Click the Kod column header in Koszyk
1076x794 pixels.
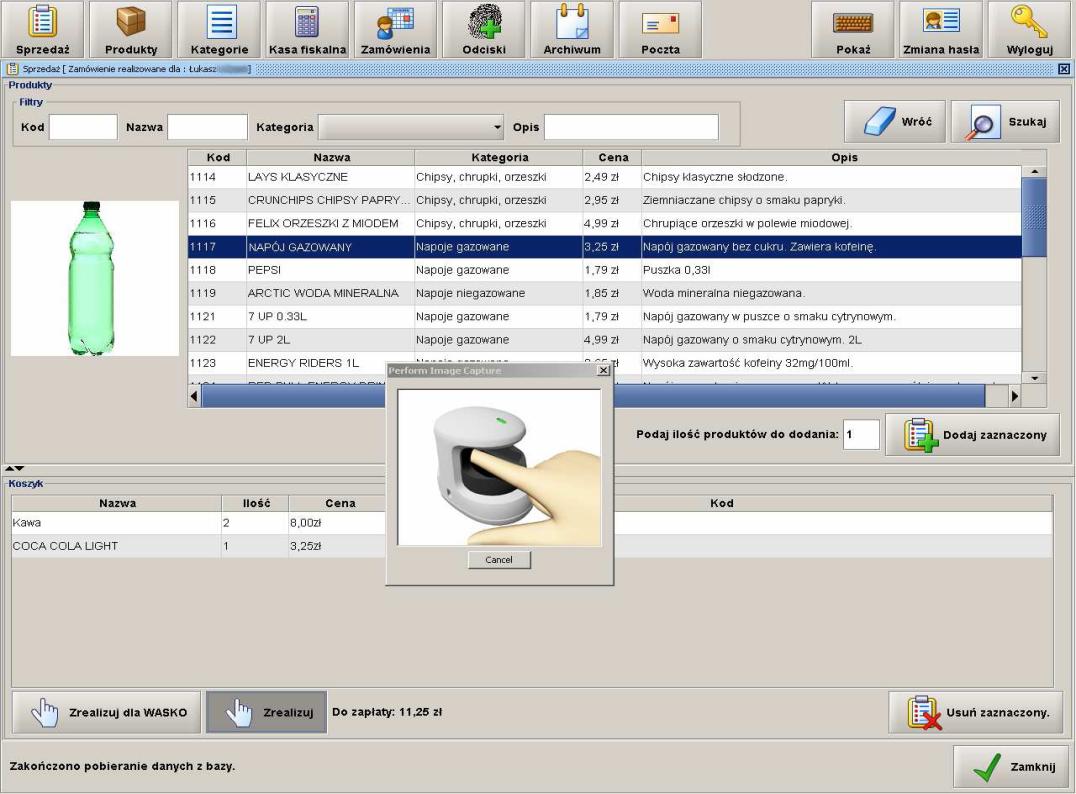(x=721, y=503)
